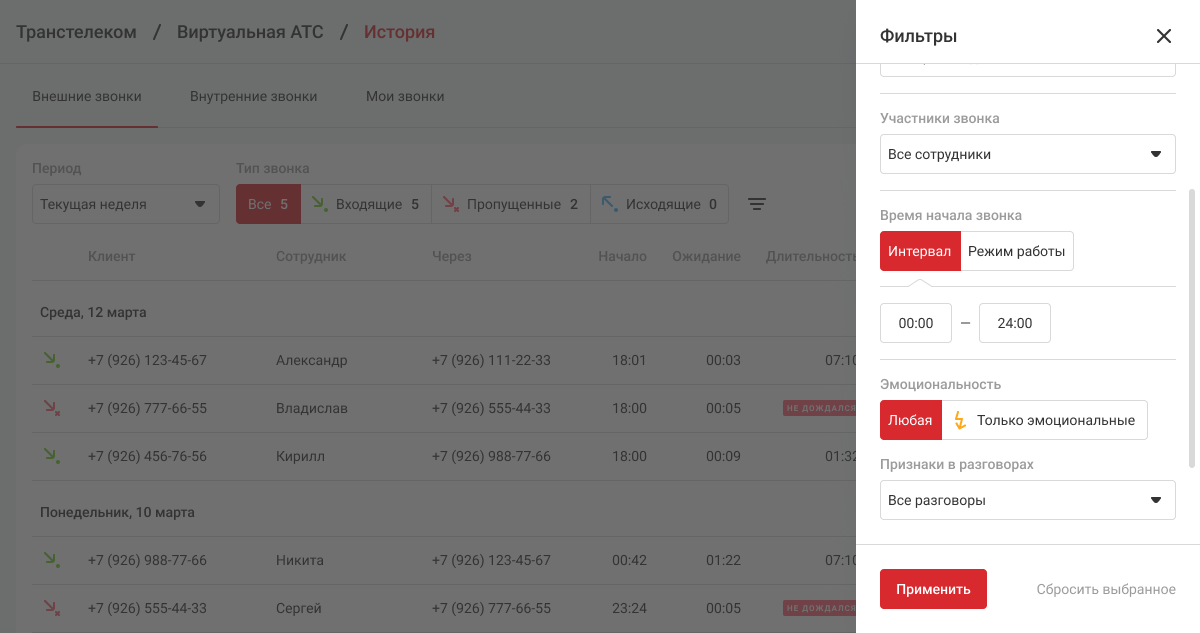Open Текущая неделя period dropdown
The image size is (1200, 633).
125,204
